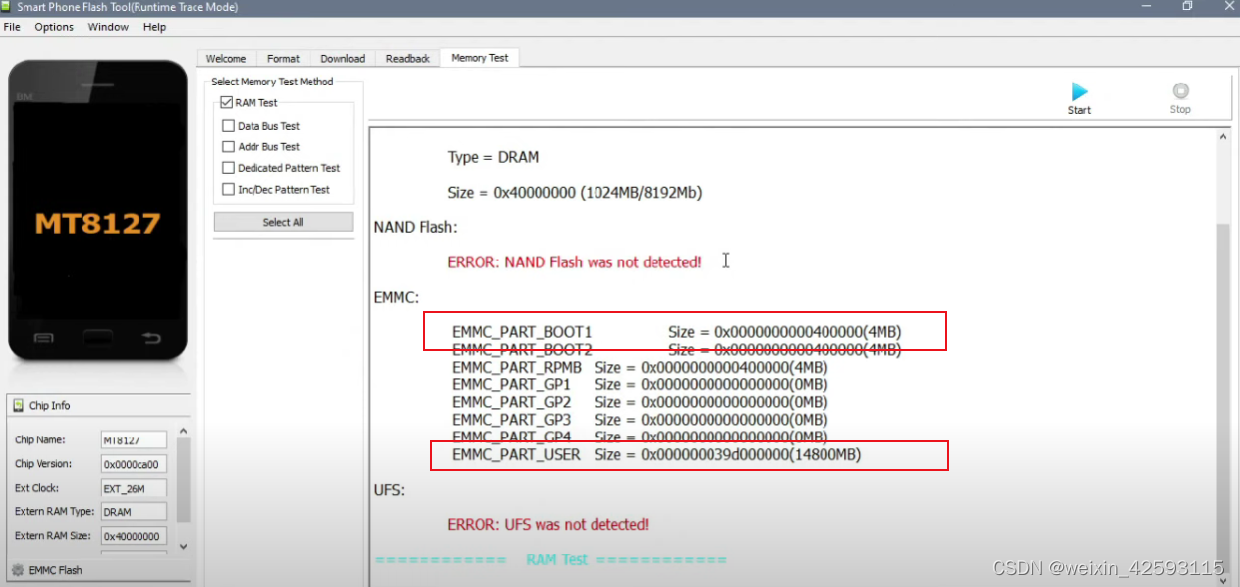Click the 'UFS:' heading in the log
Viewport: 1240px width, 587px height.
click(x=389, y=491)
